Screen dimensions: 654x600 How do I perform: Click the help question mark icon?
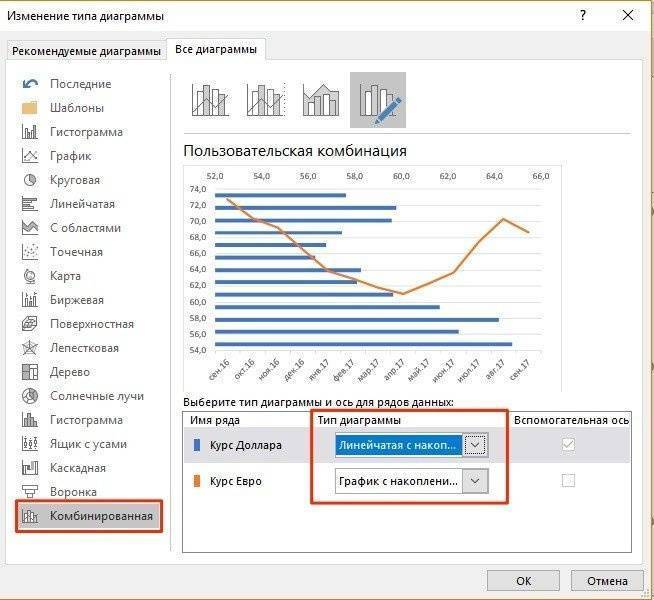click(582, 15)
